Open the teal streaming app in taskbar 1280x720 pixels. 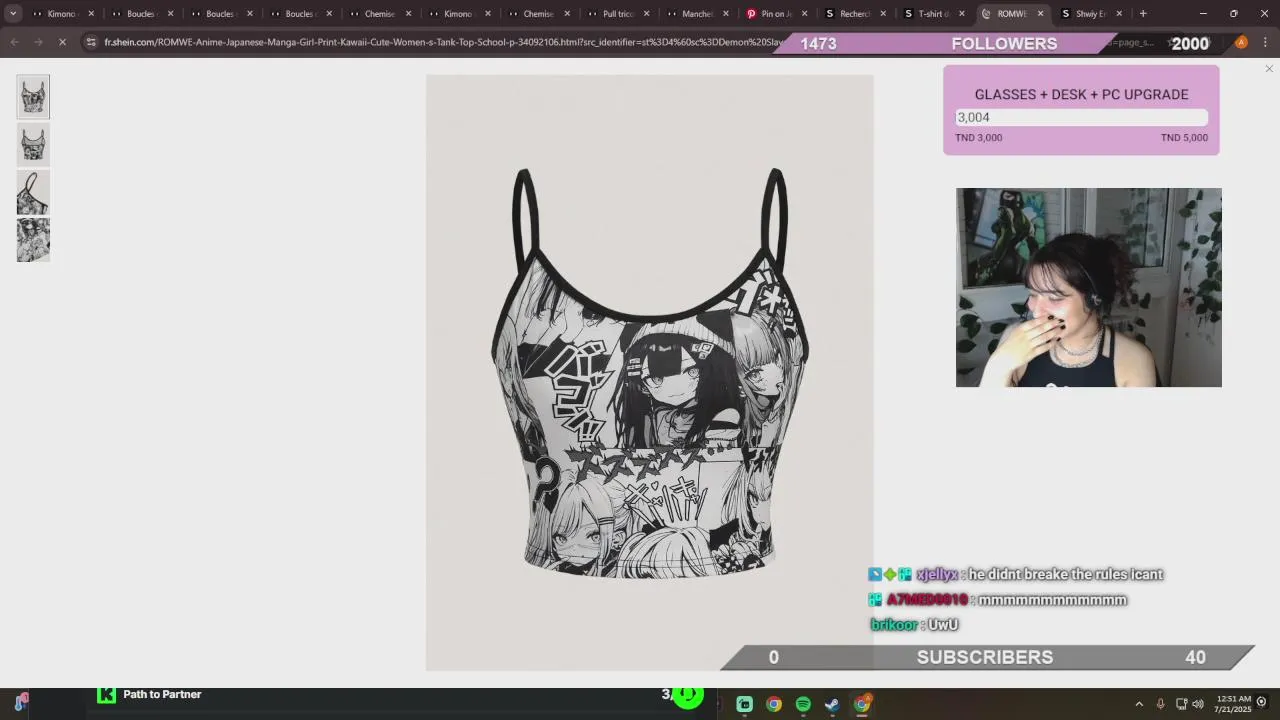pos(745,704)
